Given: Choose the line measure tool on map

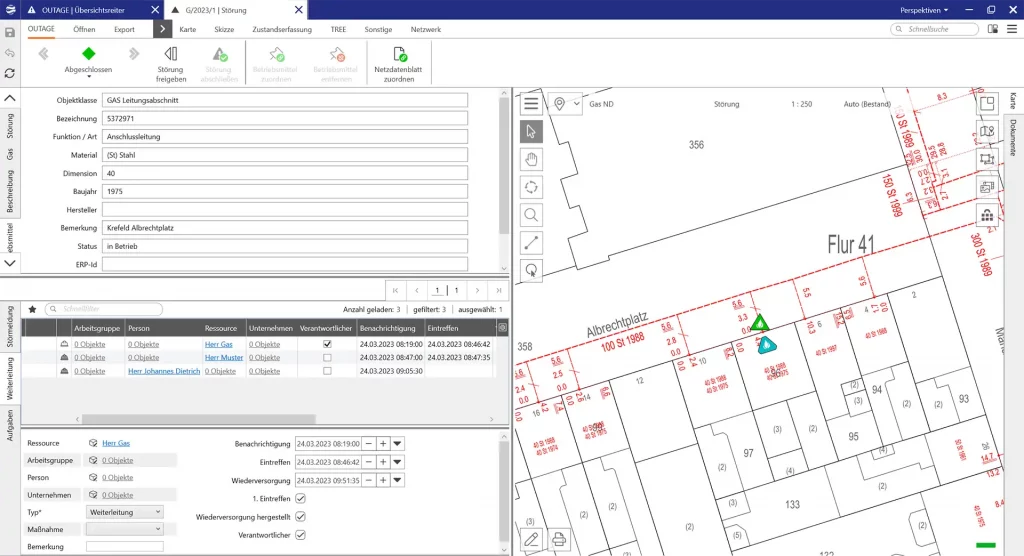Looking at the screenshot, I should (532, 241).
